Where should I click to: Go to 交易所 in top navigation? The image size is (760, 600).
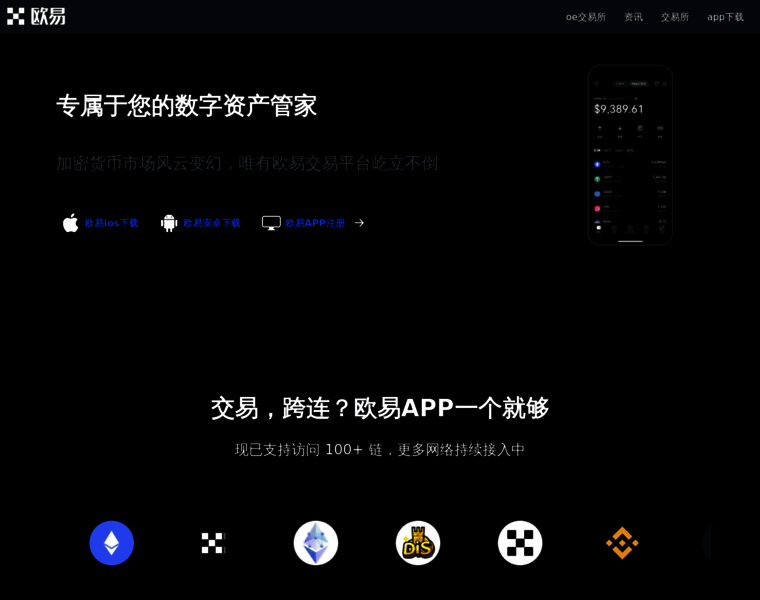[x=675, y=17]
